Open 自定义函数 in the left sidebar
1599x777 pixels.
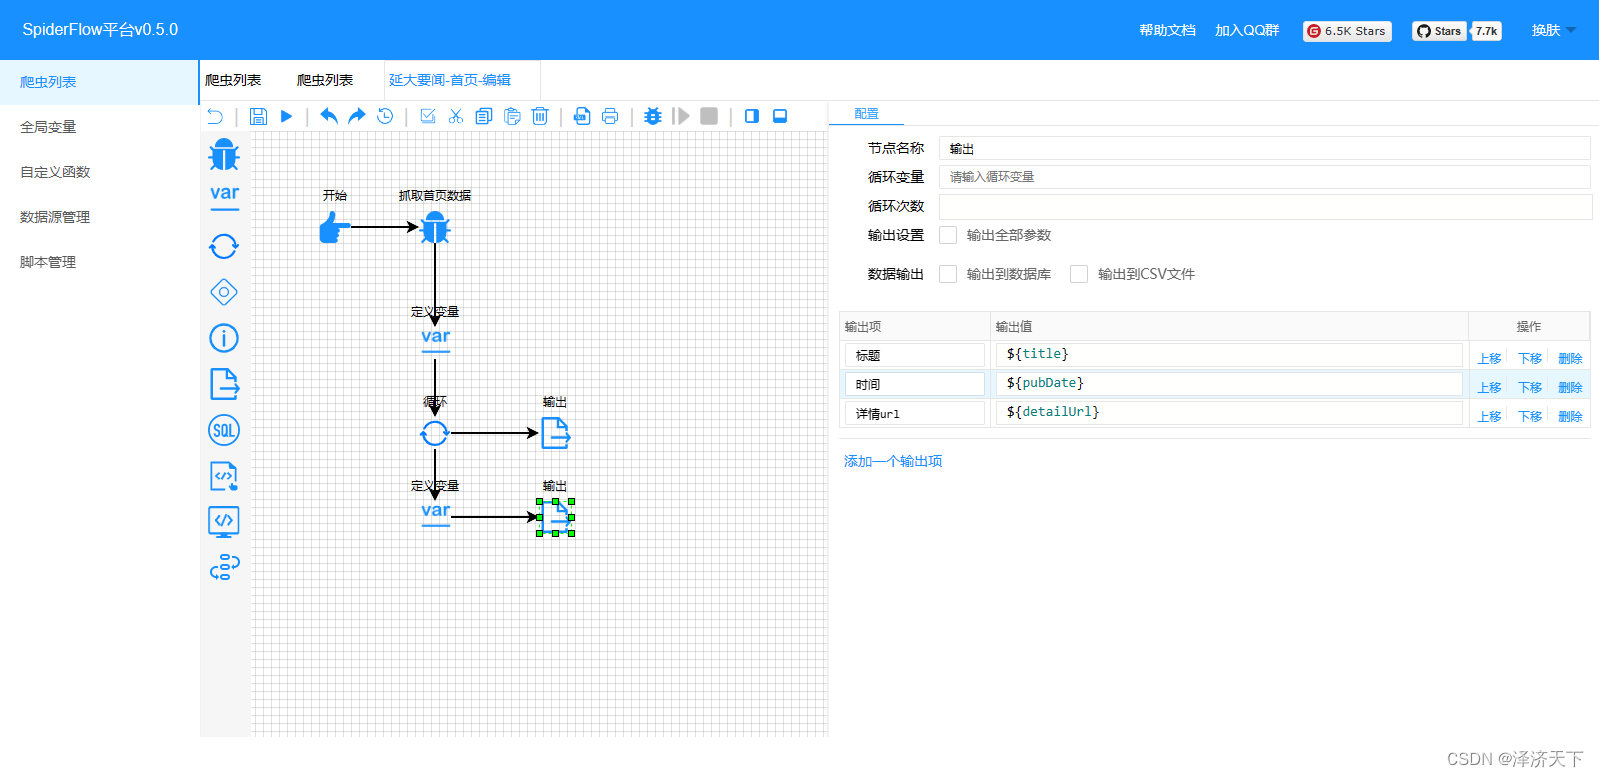99,172
